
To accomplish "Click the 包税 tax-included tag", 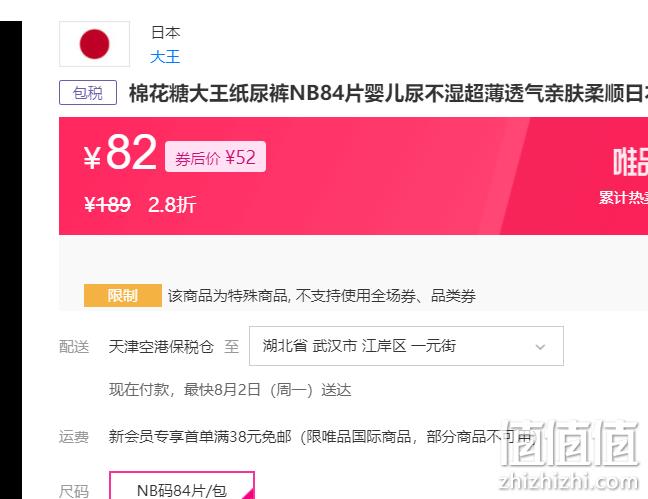I will coord(88,93).
